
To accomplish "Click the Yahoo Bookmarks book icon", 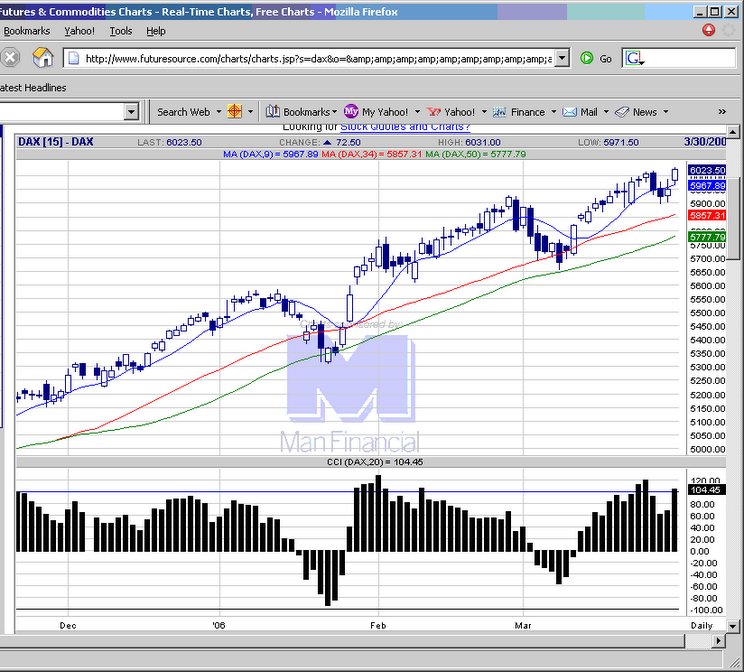I will pos(272,112).
